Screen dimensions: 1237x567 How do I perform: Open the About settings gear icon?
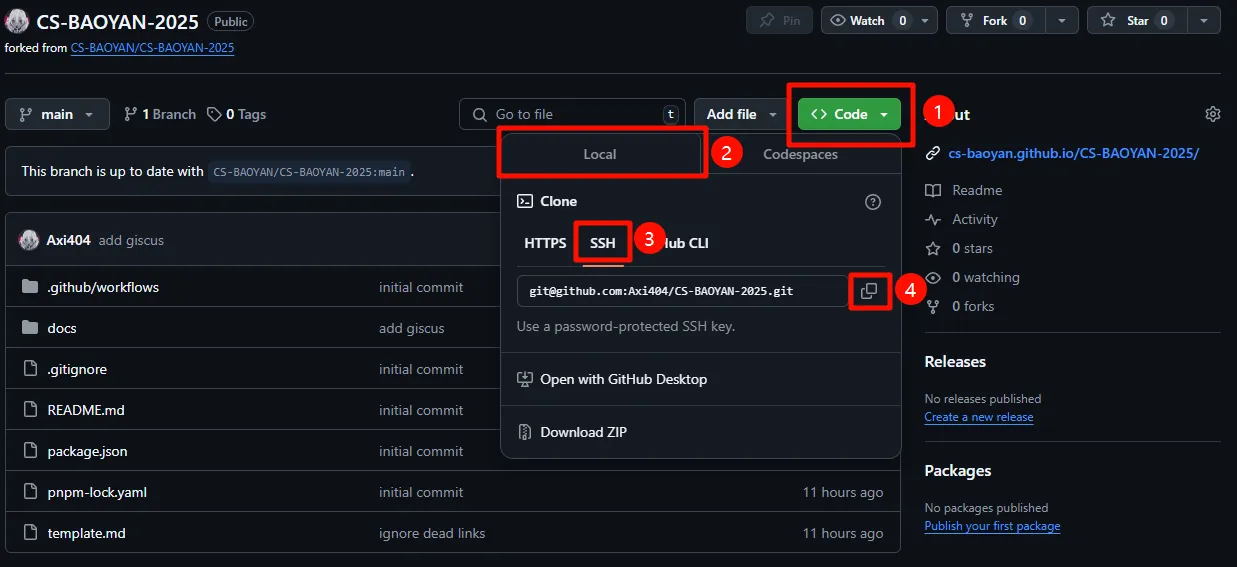[1212, 114]
